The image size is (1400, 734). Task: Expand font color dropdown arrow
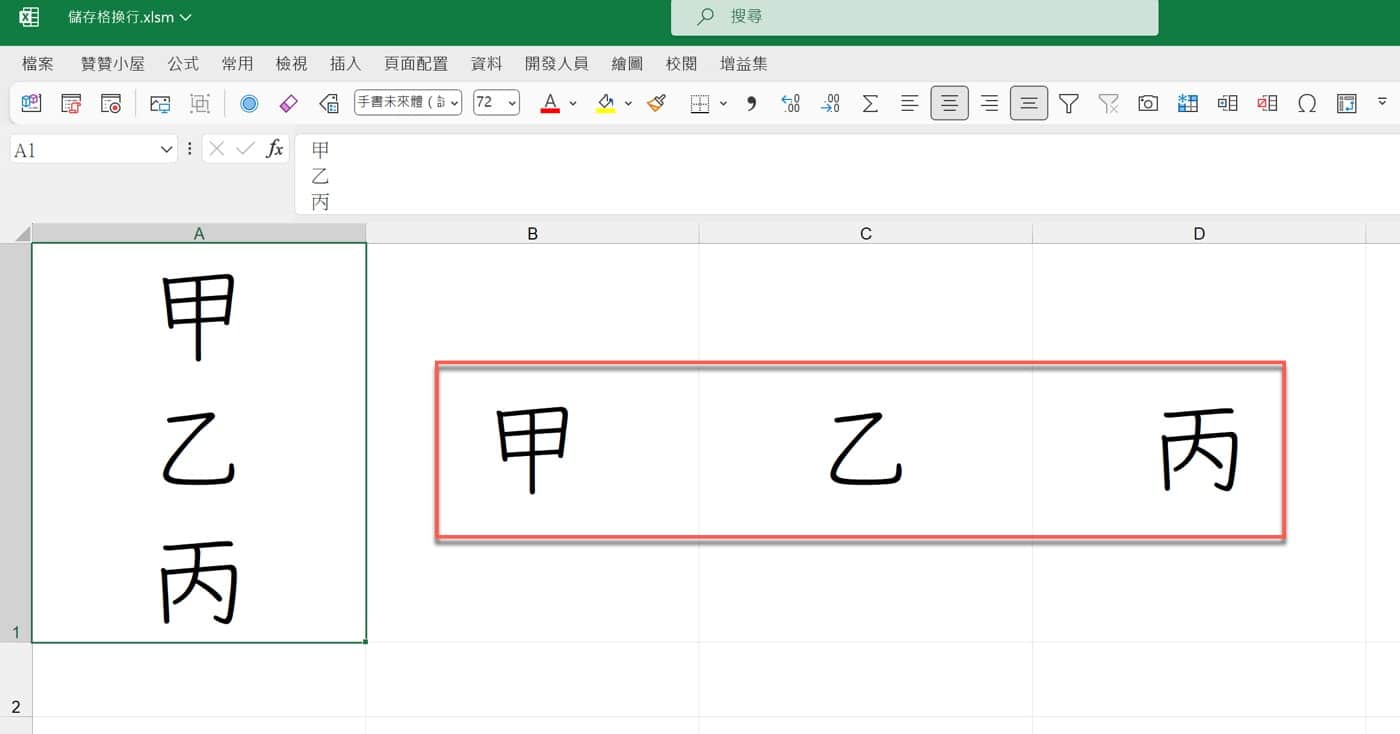pyautogui.click(x=573, y=103)
